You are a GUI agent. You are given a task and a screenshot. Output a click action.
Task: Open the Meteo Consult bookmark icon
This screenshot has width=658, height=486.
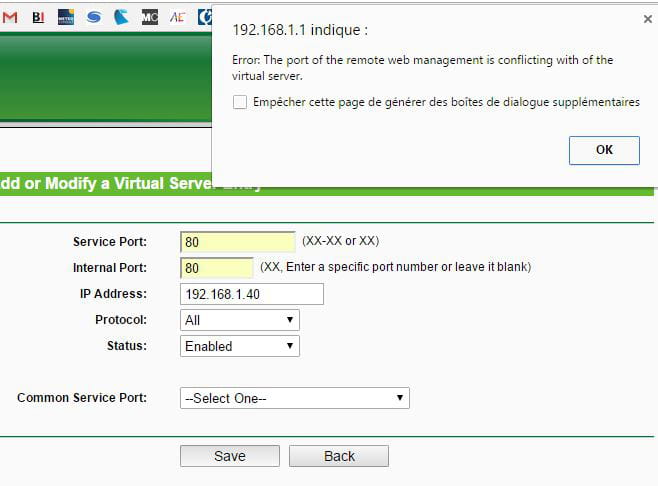66,17
